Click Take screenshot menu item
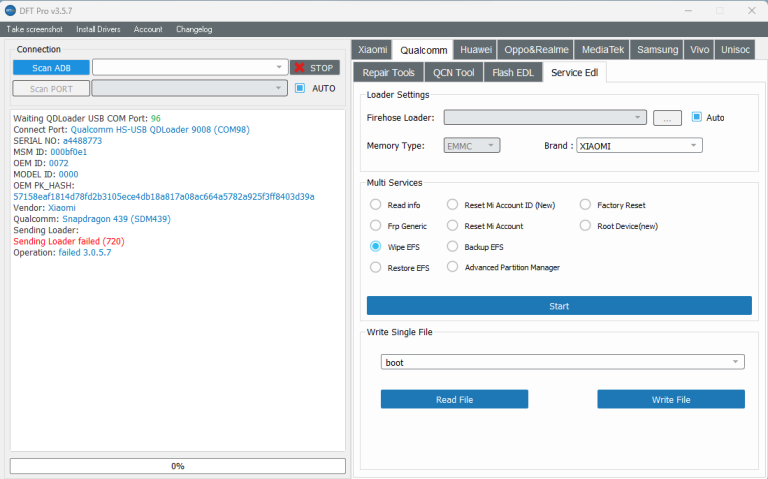 34,29
